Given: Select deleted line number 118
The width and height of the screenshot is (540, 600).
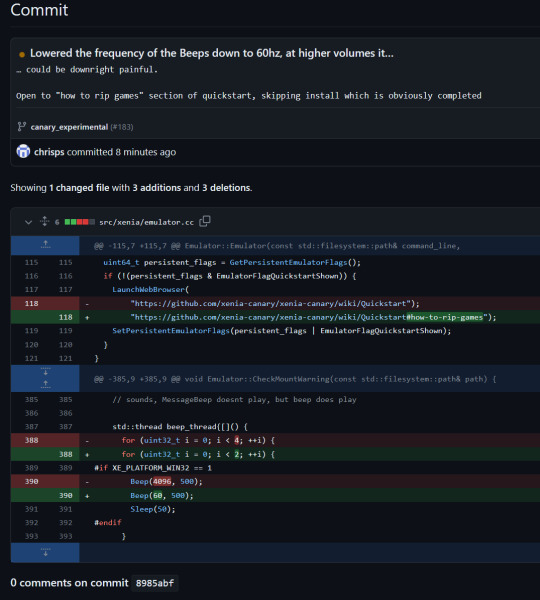Looking at the screenshot, I should coord(31,303).
